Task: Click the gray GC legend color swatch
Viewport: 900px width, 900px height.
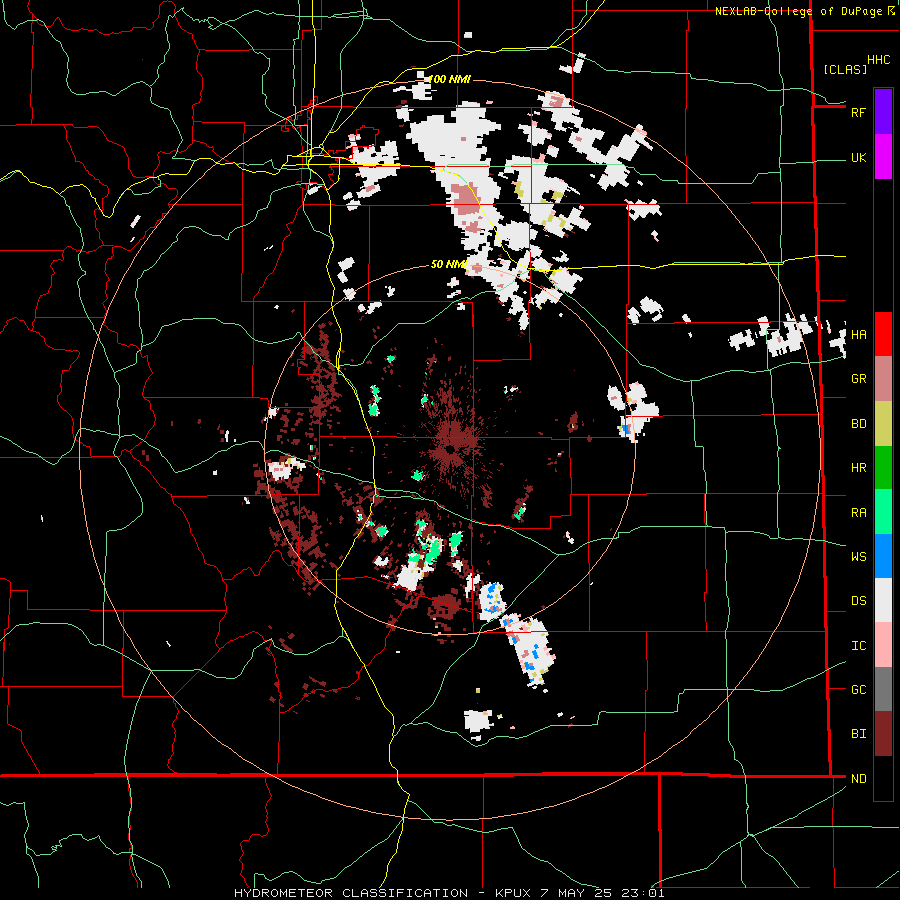Action: (x=883, y=689)
